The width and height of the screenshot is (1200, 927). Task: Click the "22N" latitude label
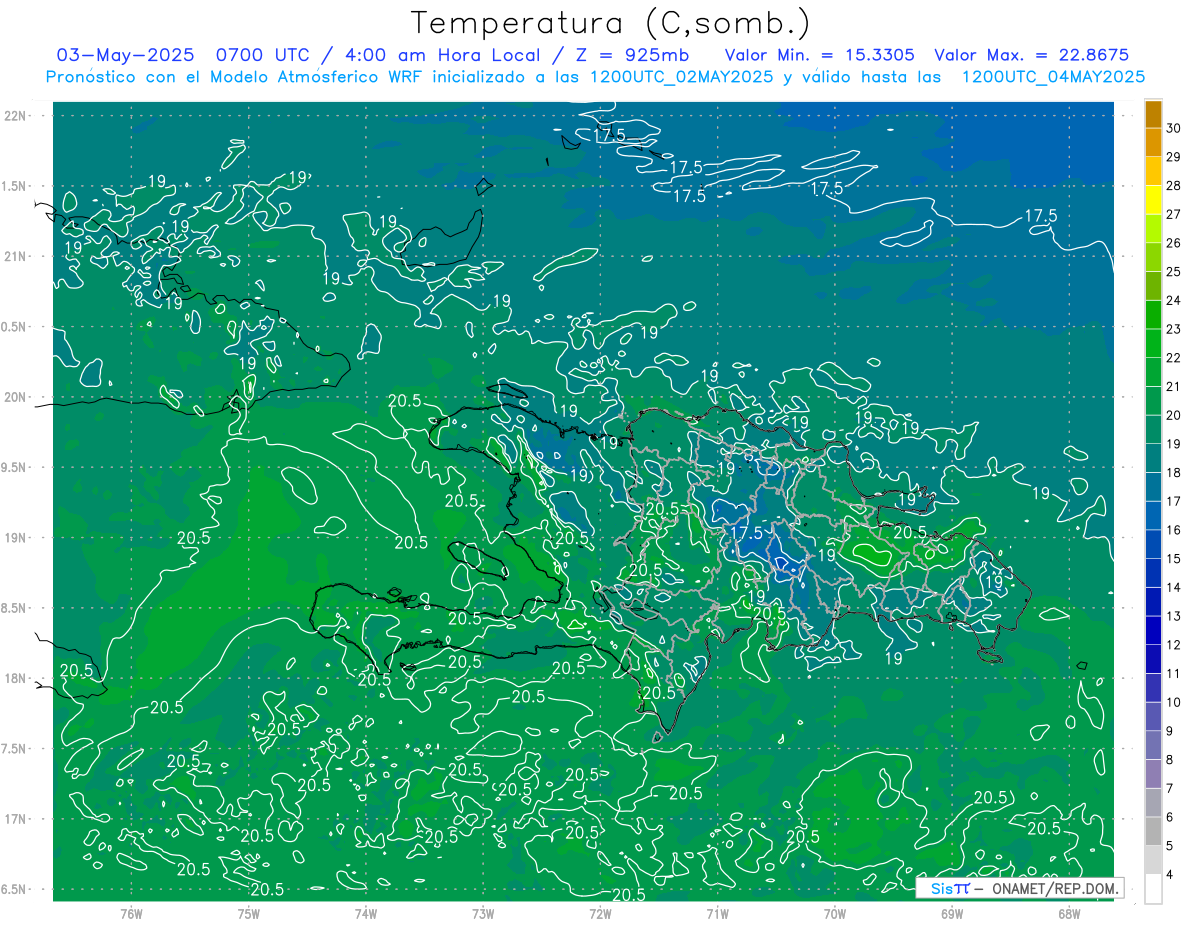pos(15,116)
